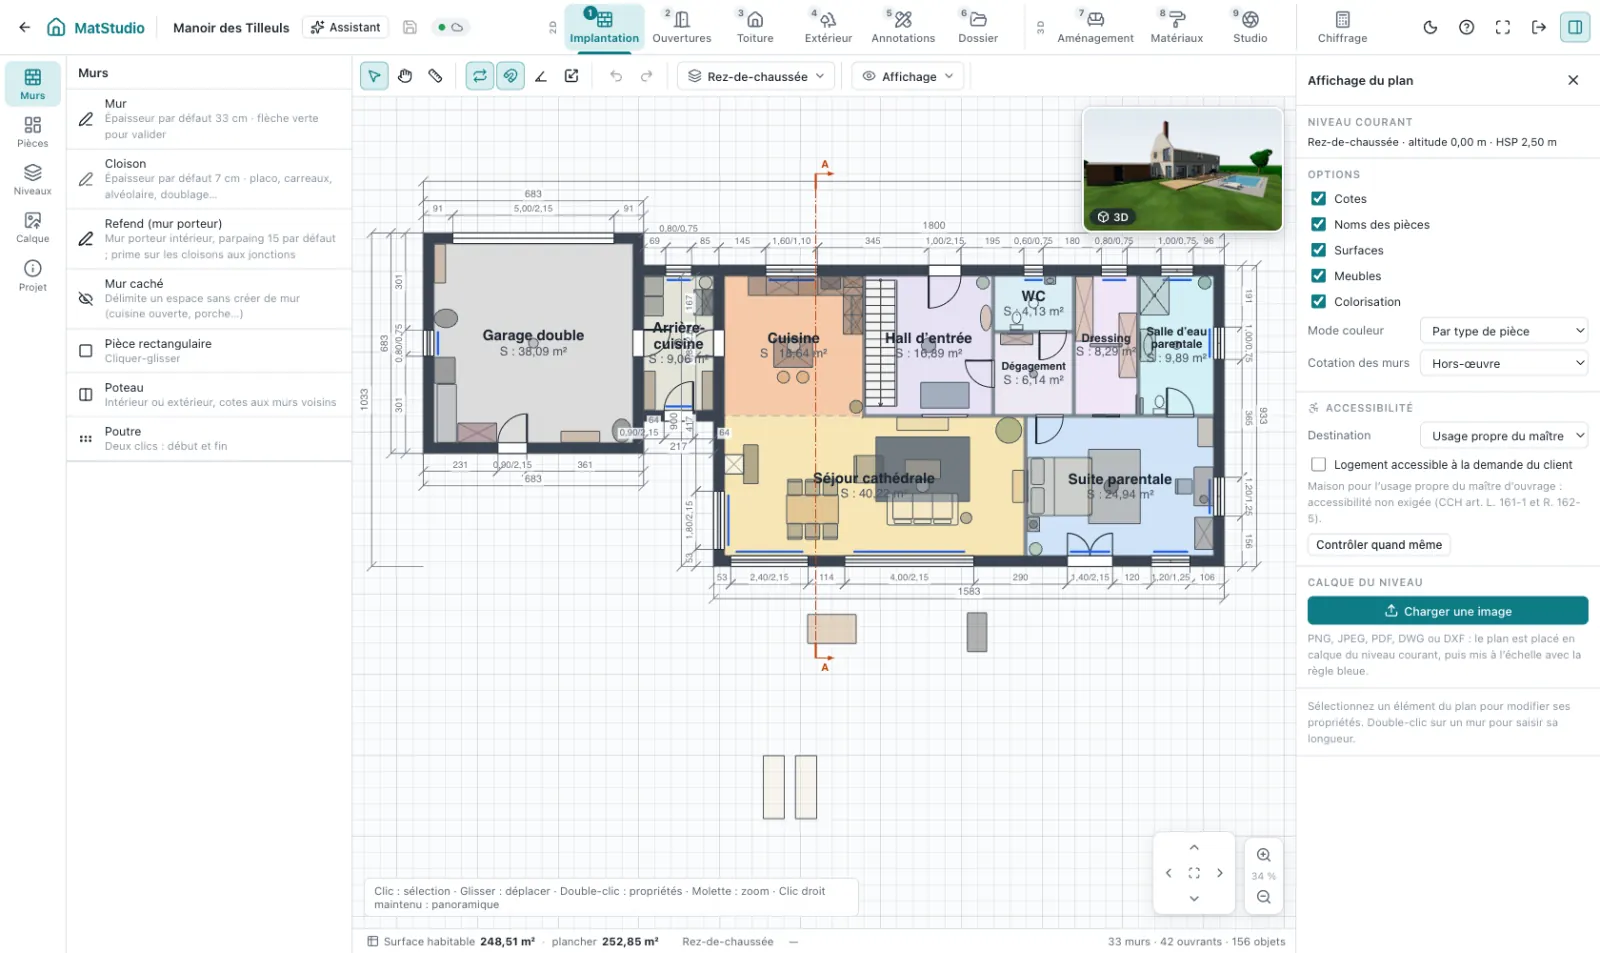
Task: Switch to the Ouvertures tab
Action: click(x=682, y=27)
